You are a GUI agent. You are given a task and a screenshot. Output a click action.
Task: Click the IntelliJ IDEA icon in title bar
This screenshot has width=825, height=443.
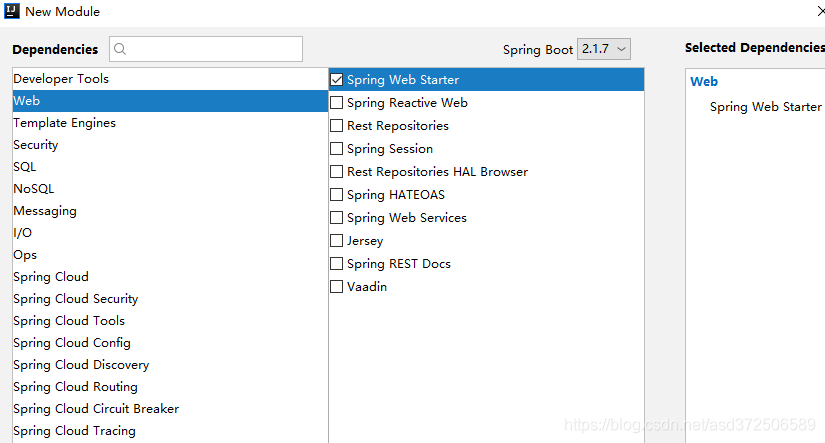click(12, 11)
